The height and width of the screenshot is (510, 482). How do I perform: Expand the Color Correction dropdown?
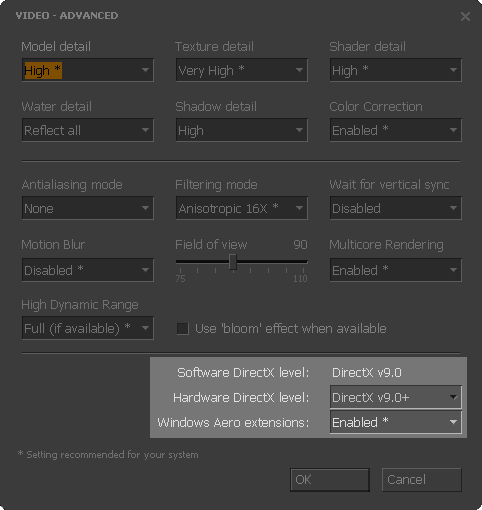(x=396, y=130)
